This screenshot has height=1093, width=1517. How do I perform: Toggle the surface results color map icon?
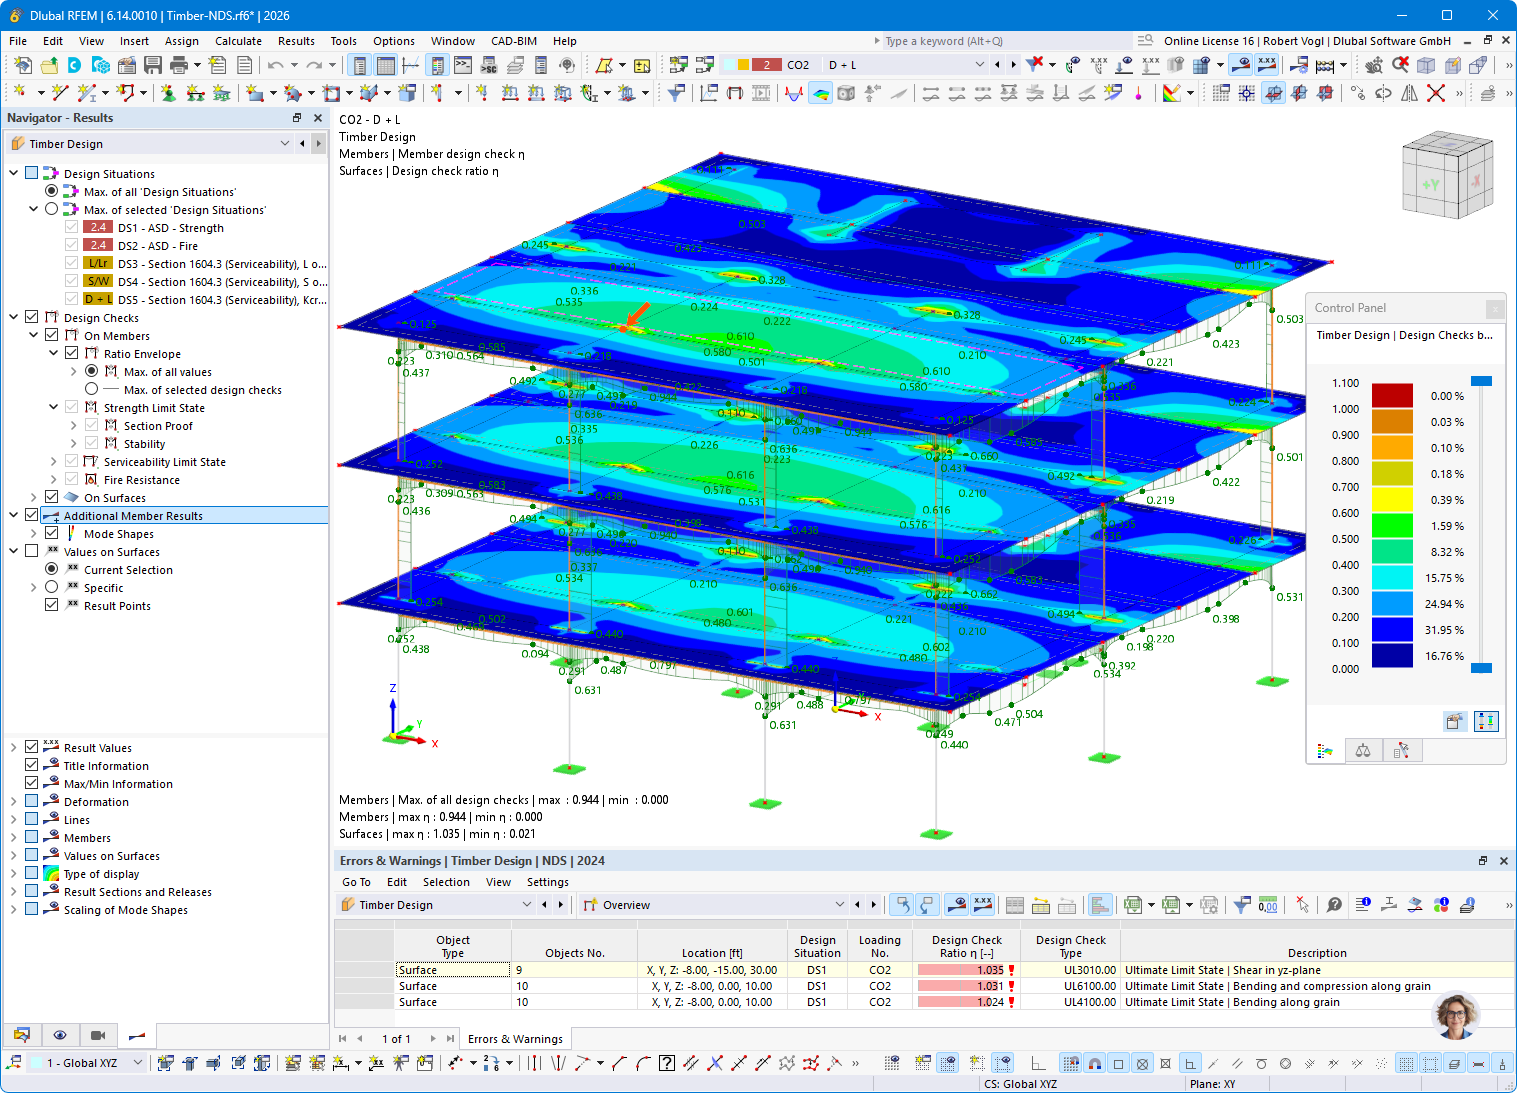tap(820, 93)
